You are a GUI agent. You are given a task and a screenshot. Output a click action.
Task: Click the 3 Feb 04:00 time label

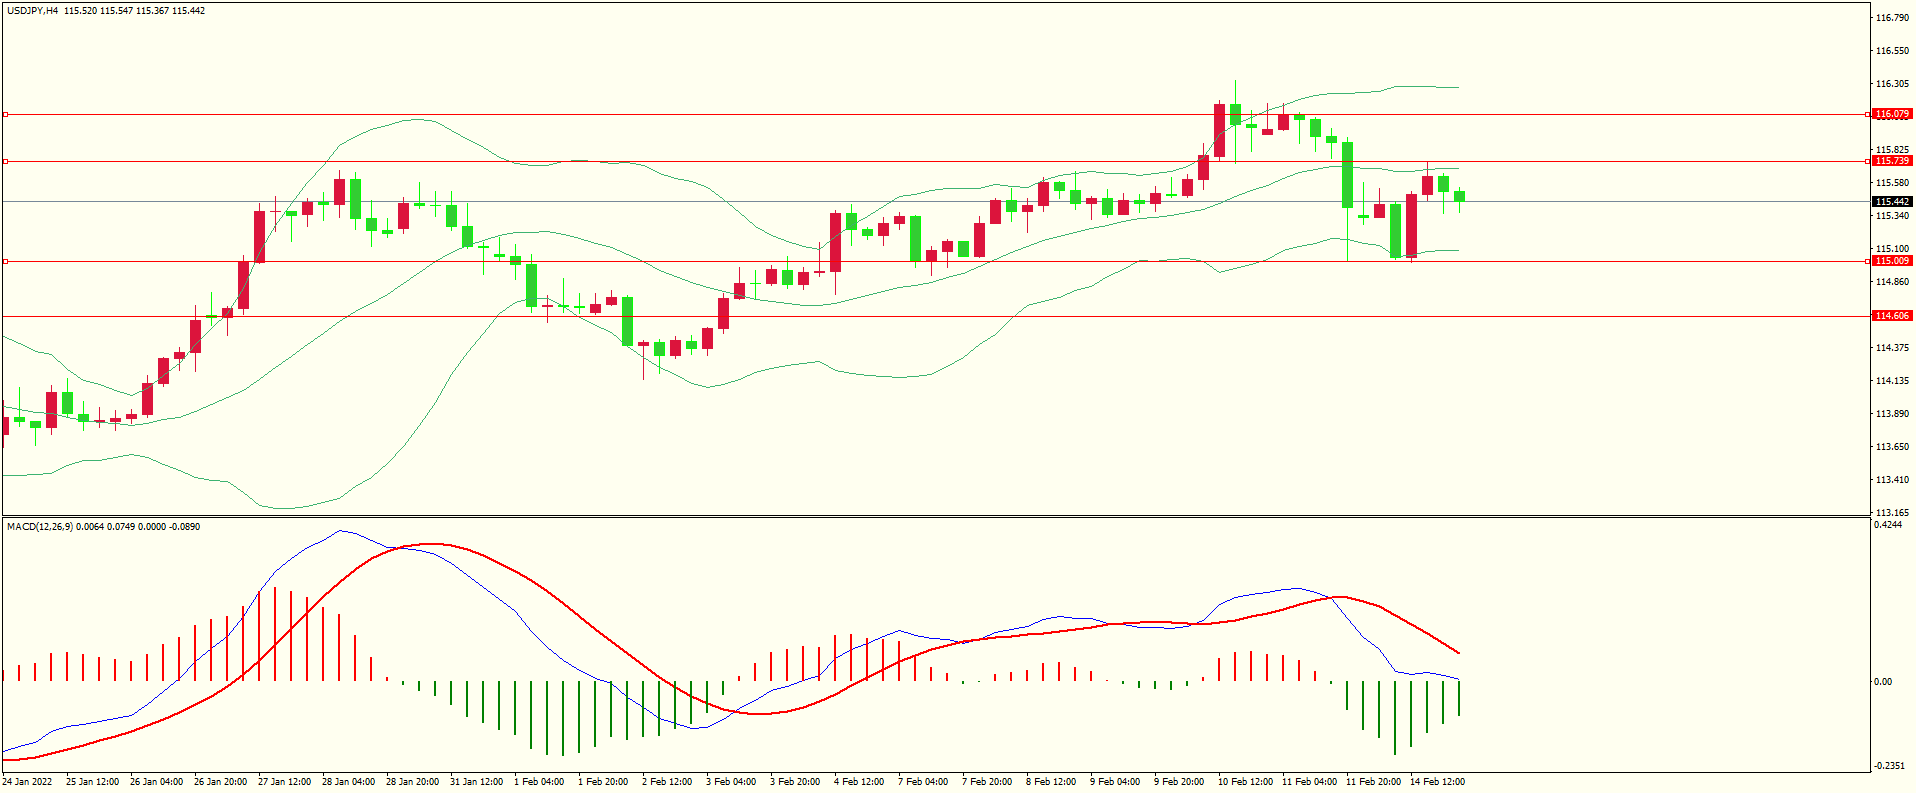732,782
